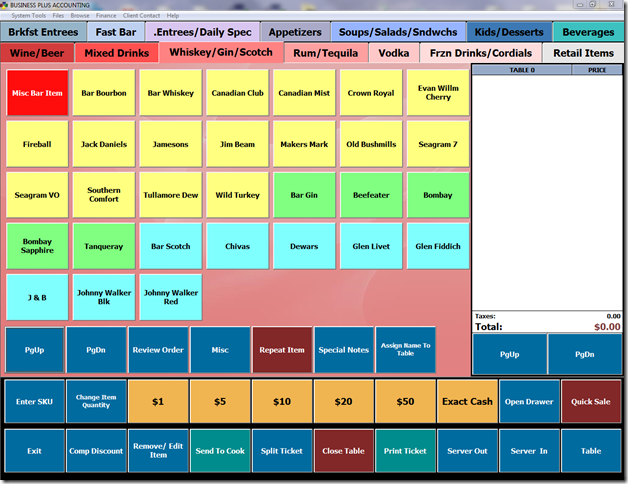Add Special Notes to the item
The height and width of the screenshot is (484, 628).
pos(344,350)
